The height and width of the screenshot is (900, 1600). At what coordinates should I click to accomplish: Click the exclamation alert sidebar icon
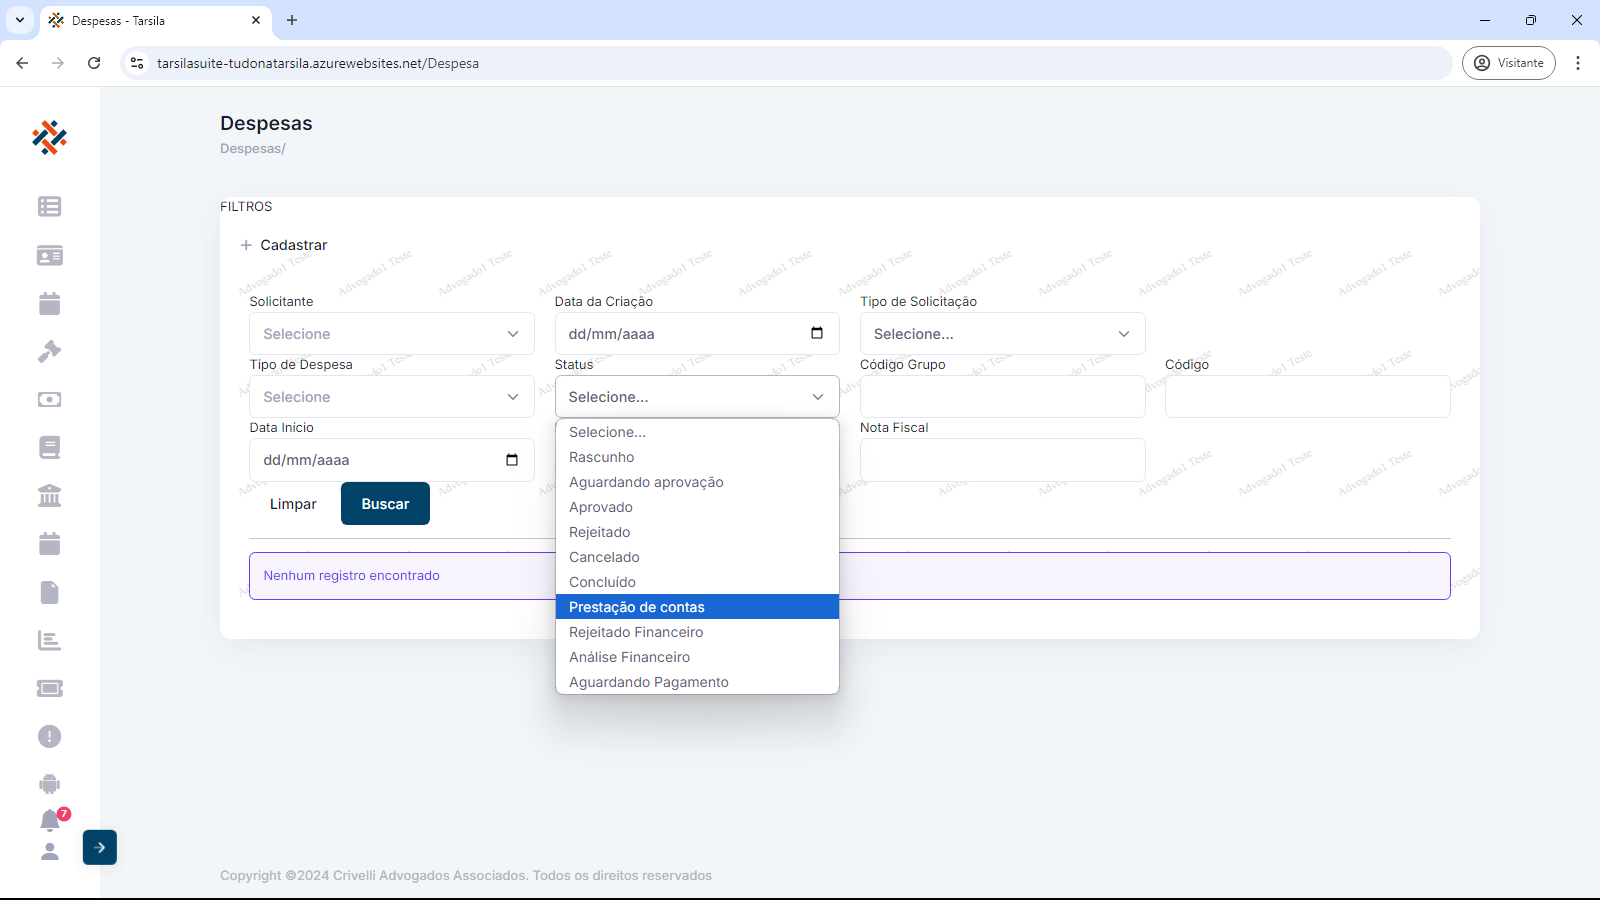pyautogui.click(x=49, y=736)
